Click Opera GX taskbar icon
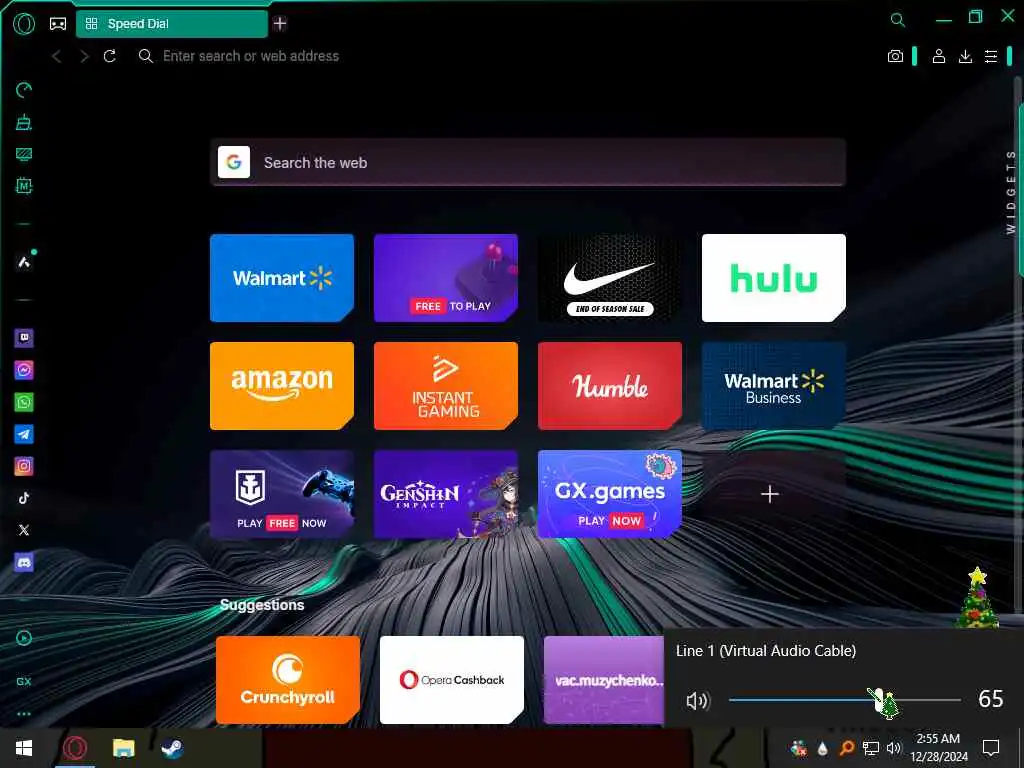1024x768 pixels. click(x=74, y=748)
